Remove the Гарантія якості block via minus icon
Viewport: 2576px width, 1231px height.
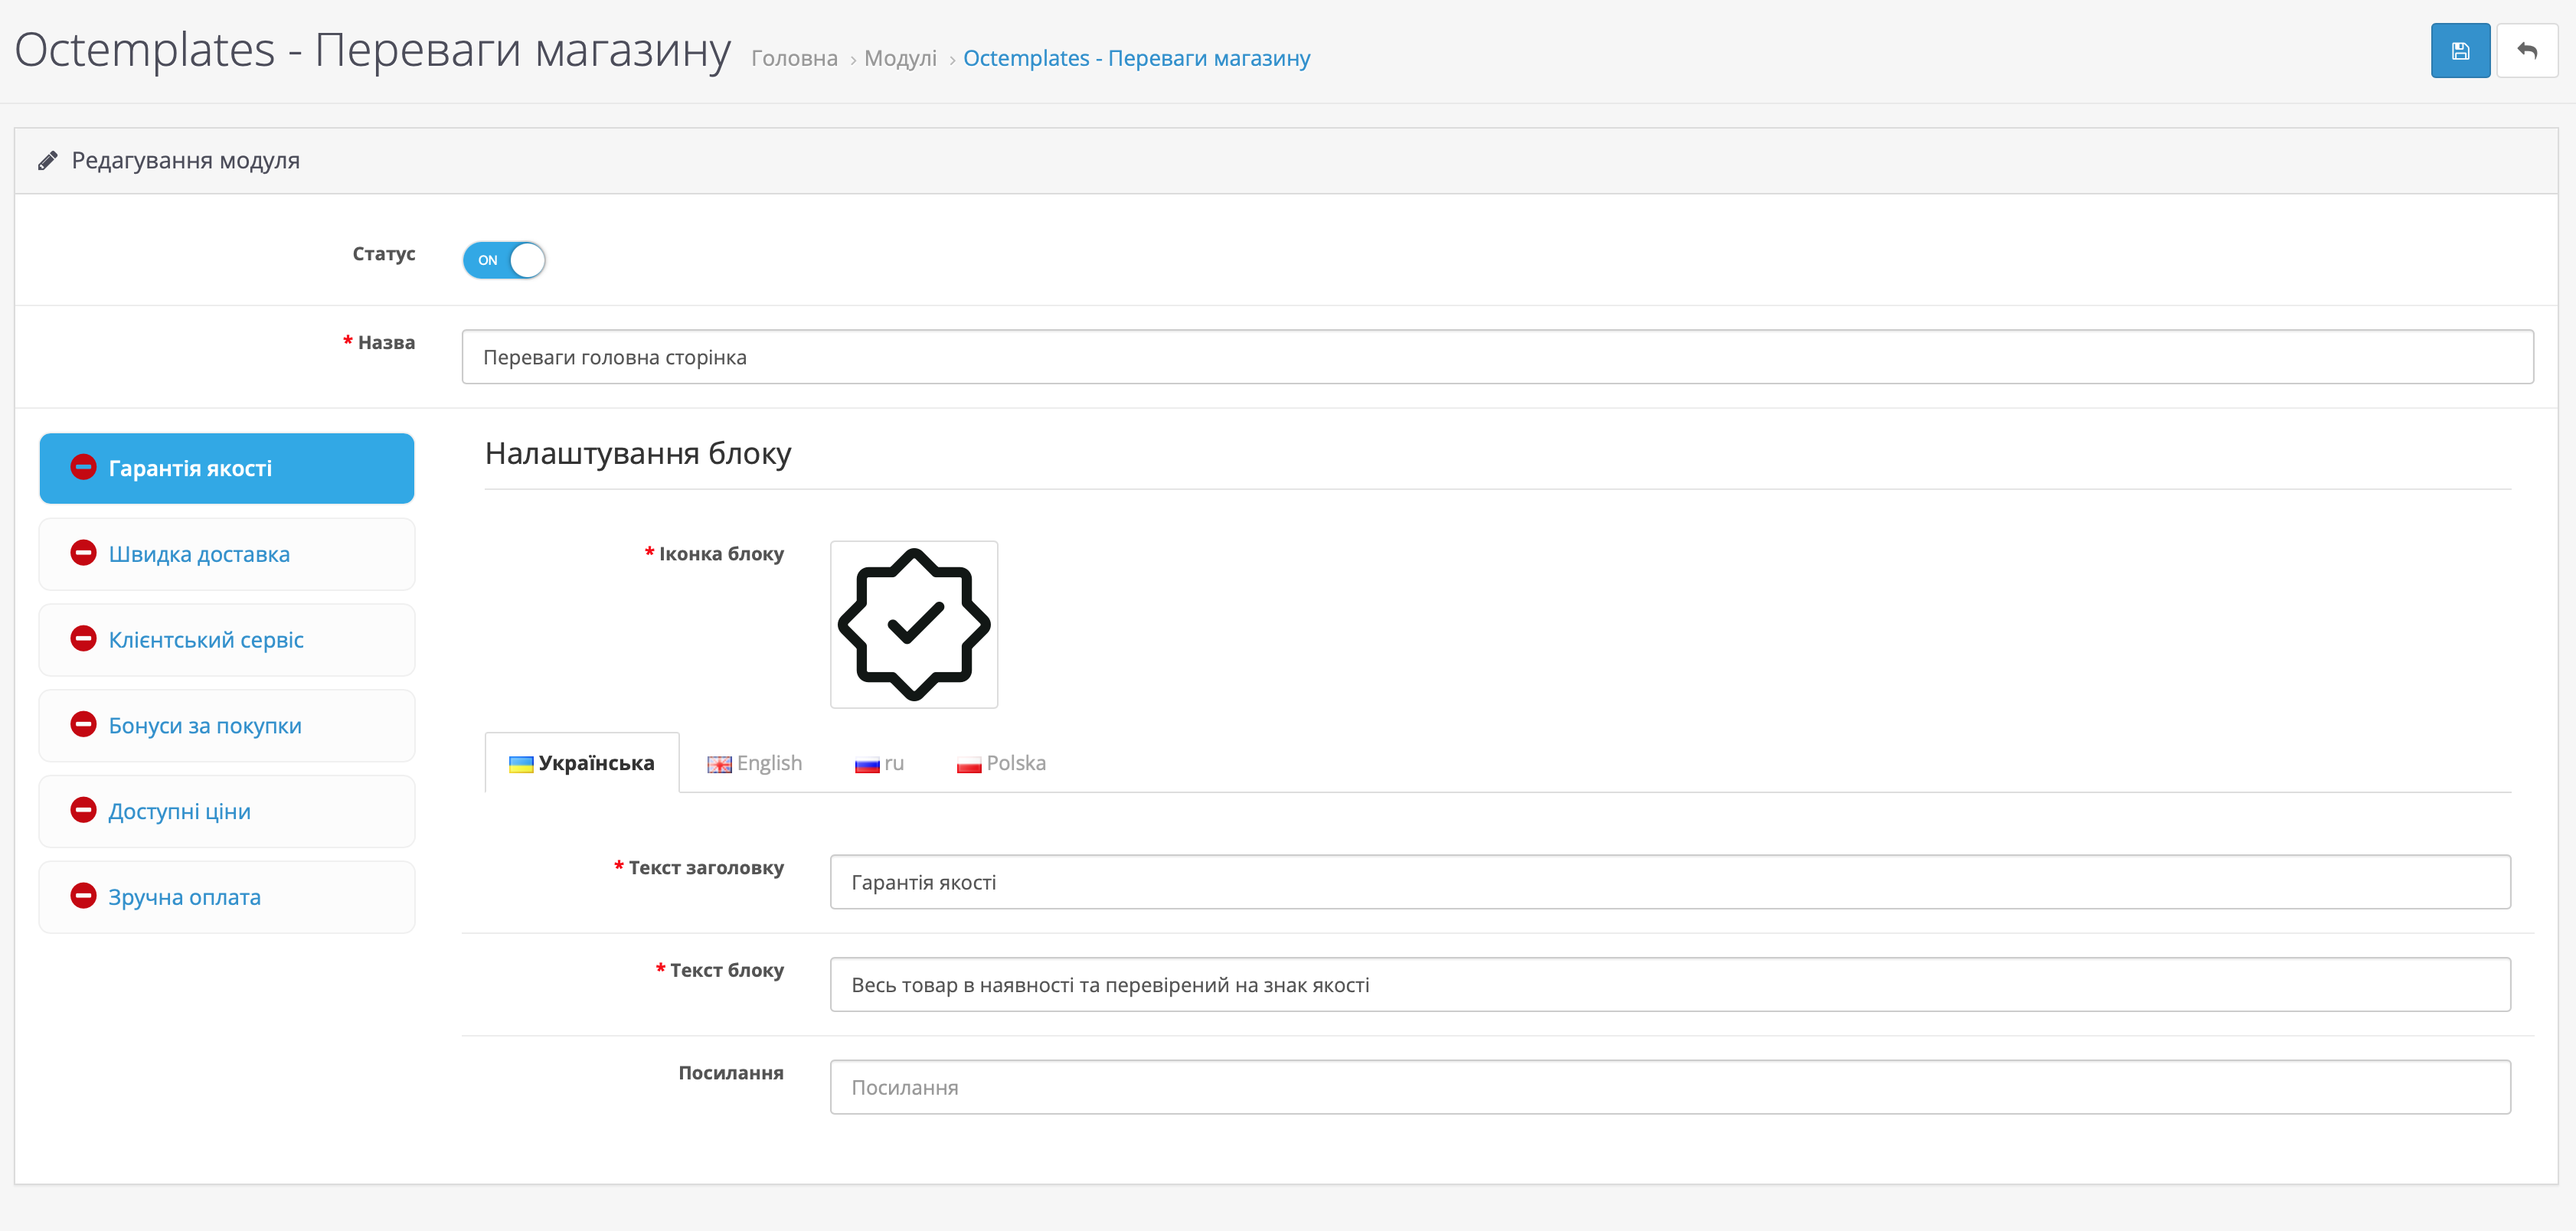point(83,467)
